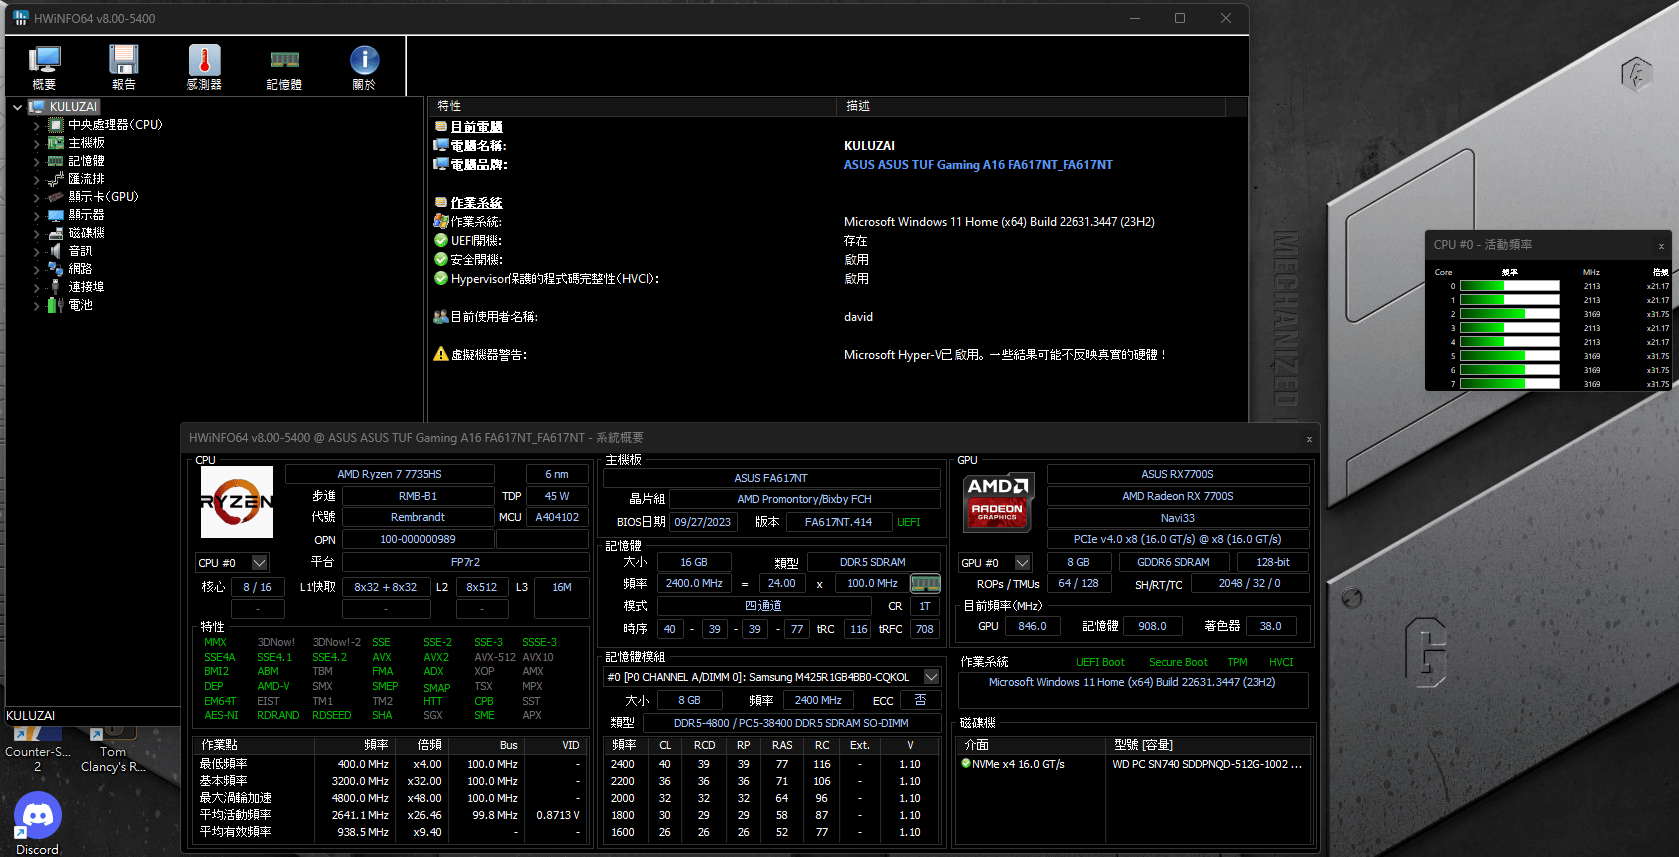The image size is (1679, 857).
Task: Click the Core 7 frequency bar
Action: coord(1510,384)
